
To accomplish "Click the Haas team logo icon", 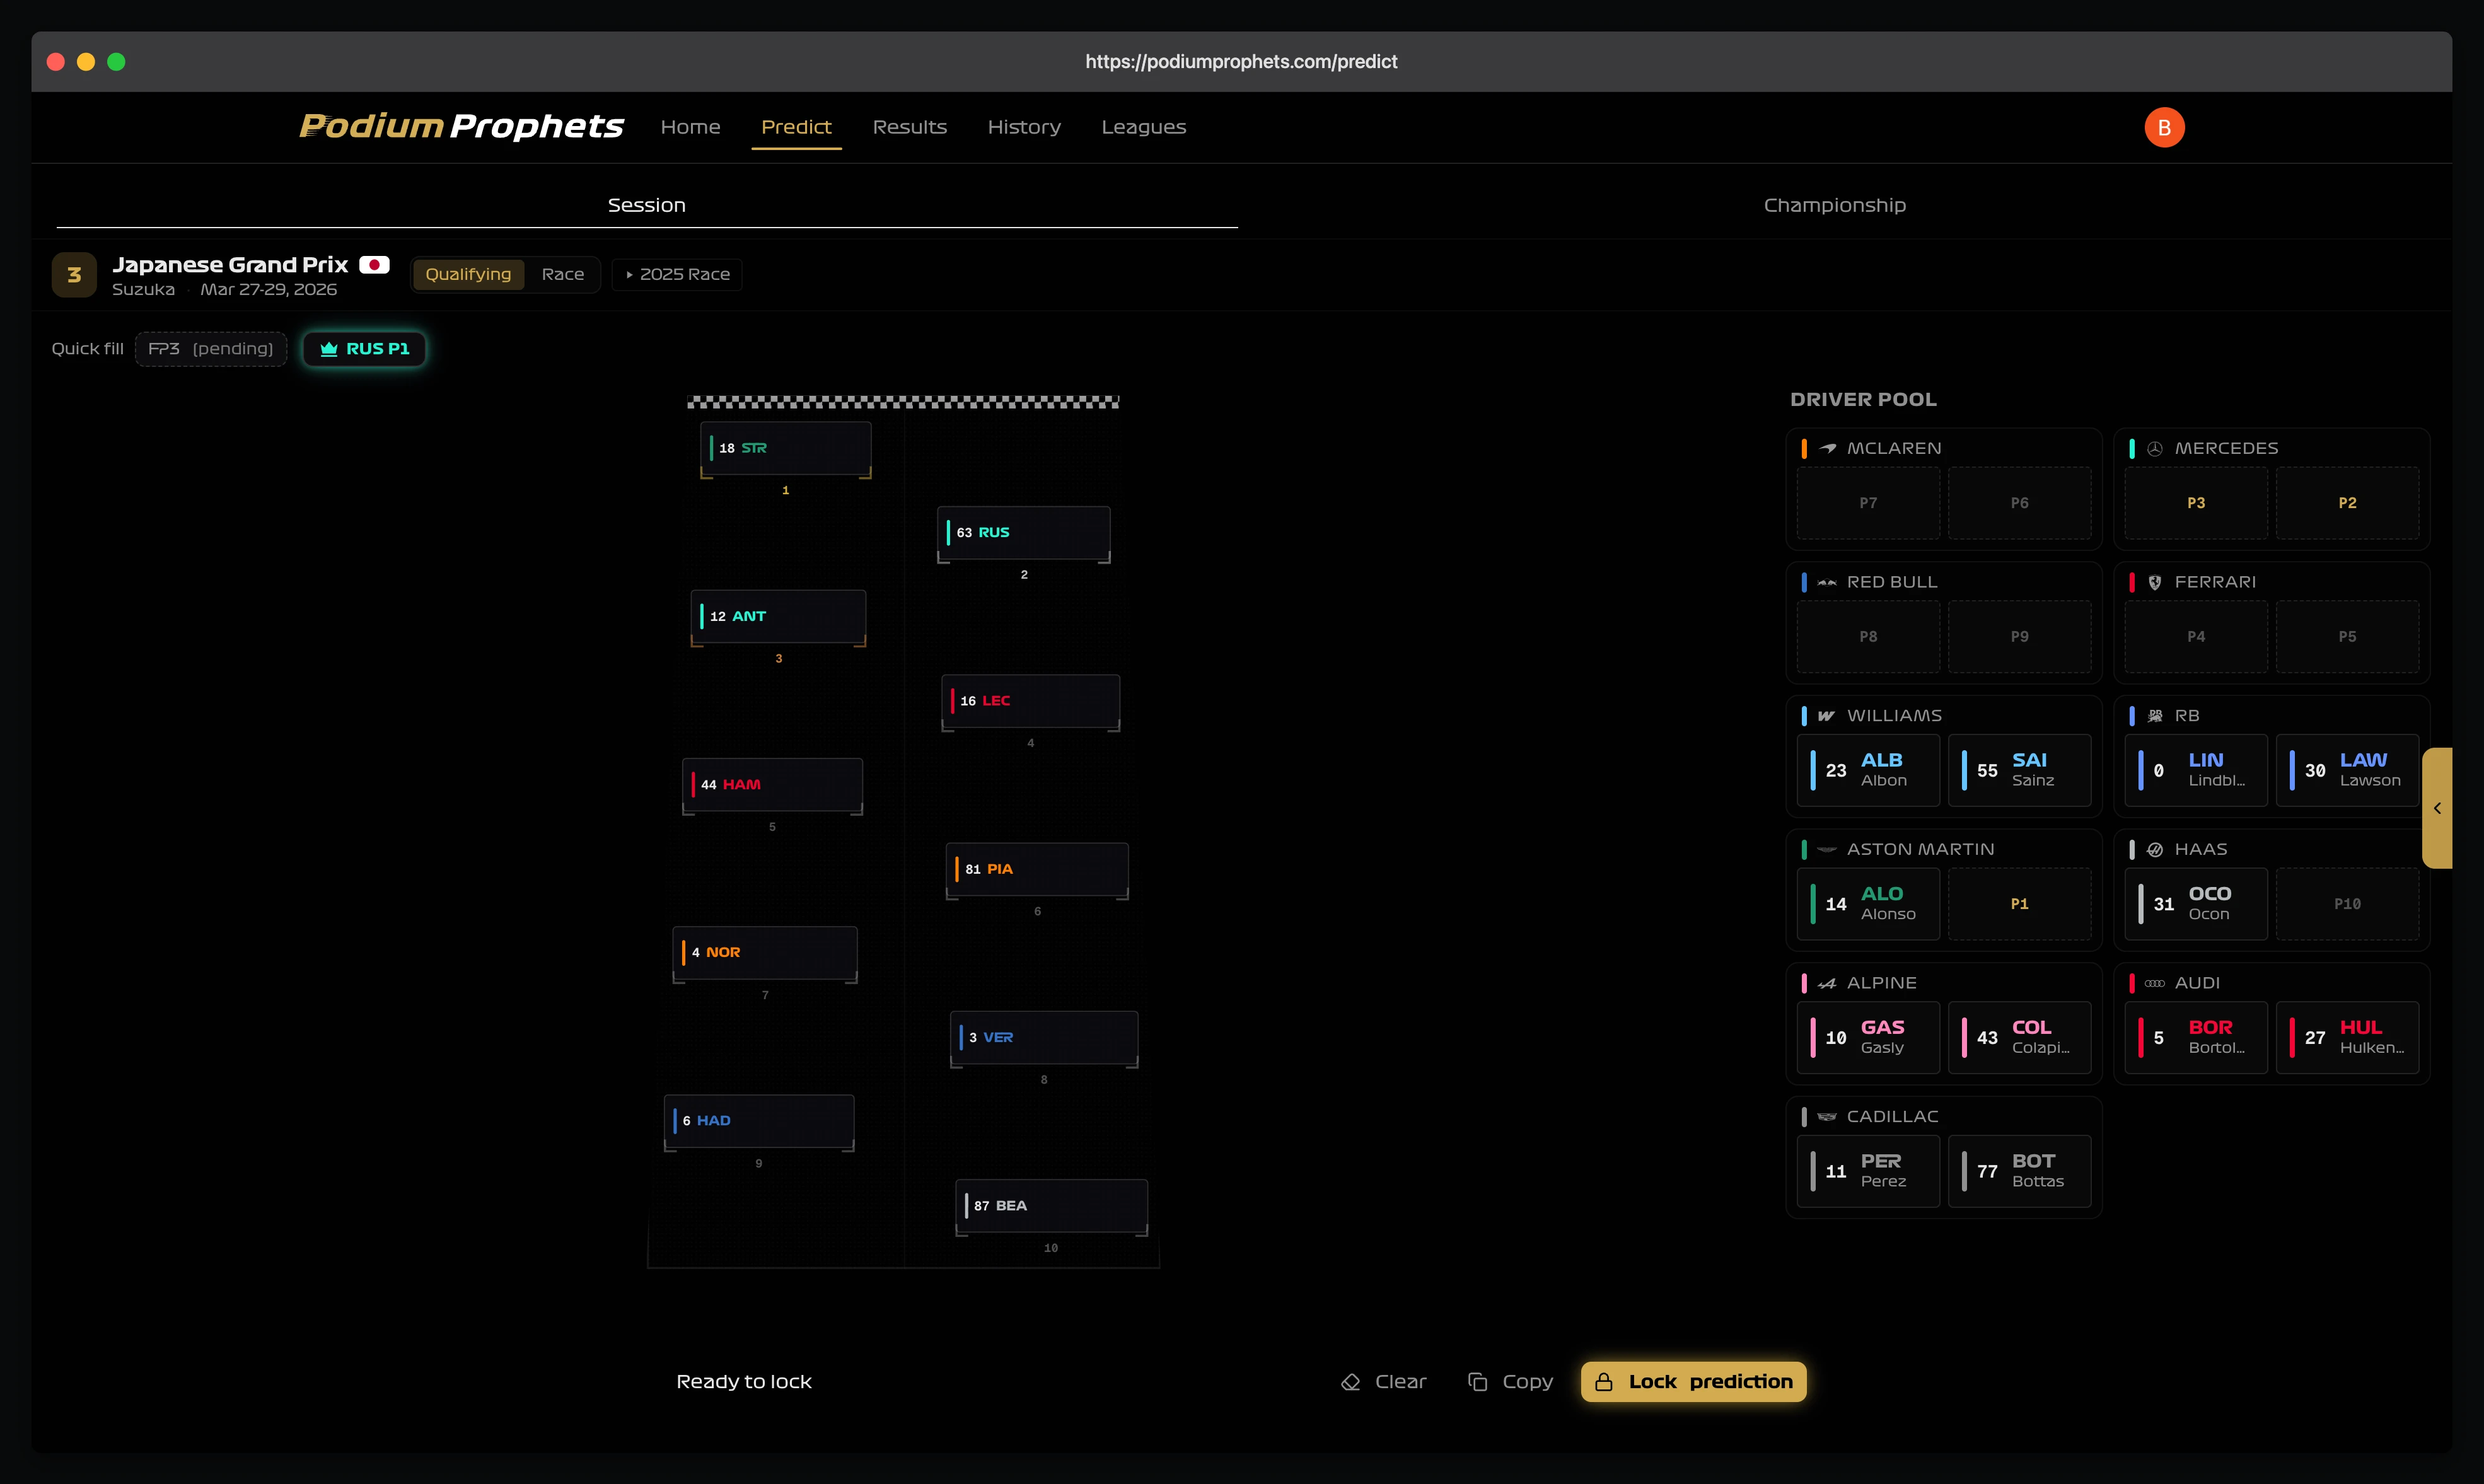I will click(2154, 849).
